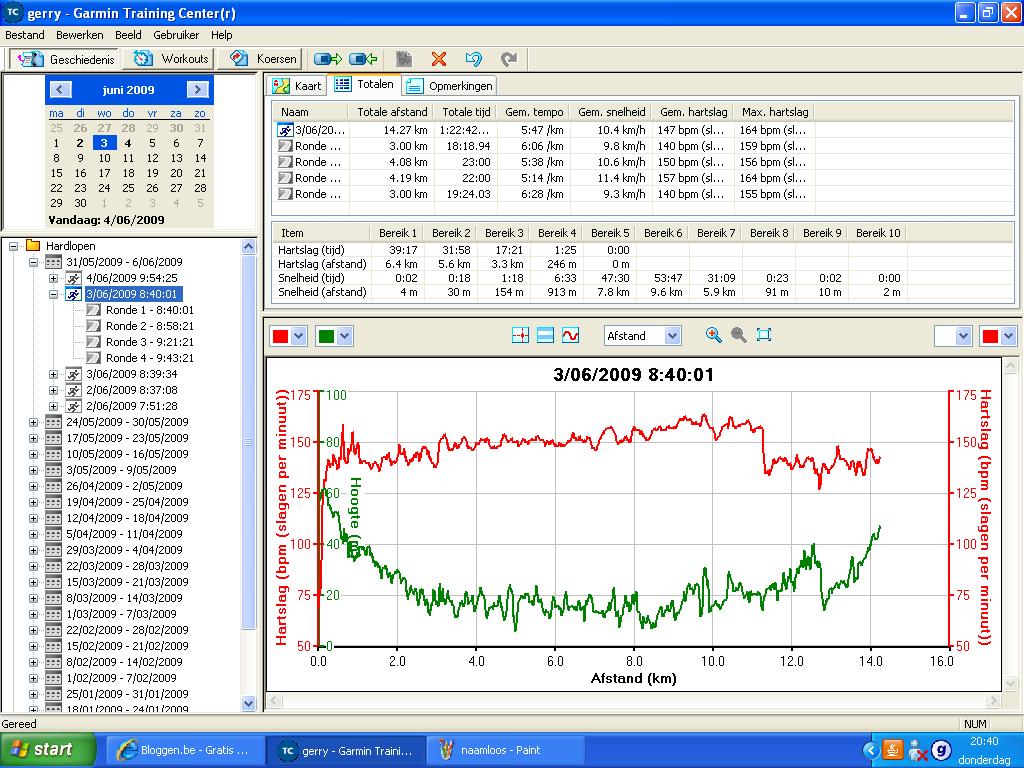Toggle the crosshair point tool in chart toolbar
The image size is (1024, 768).
click(520, 336)
